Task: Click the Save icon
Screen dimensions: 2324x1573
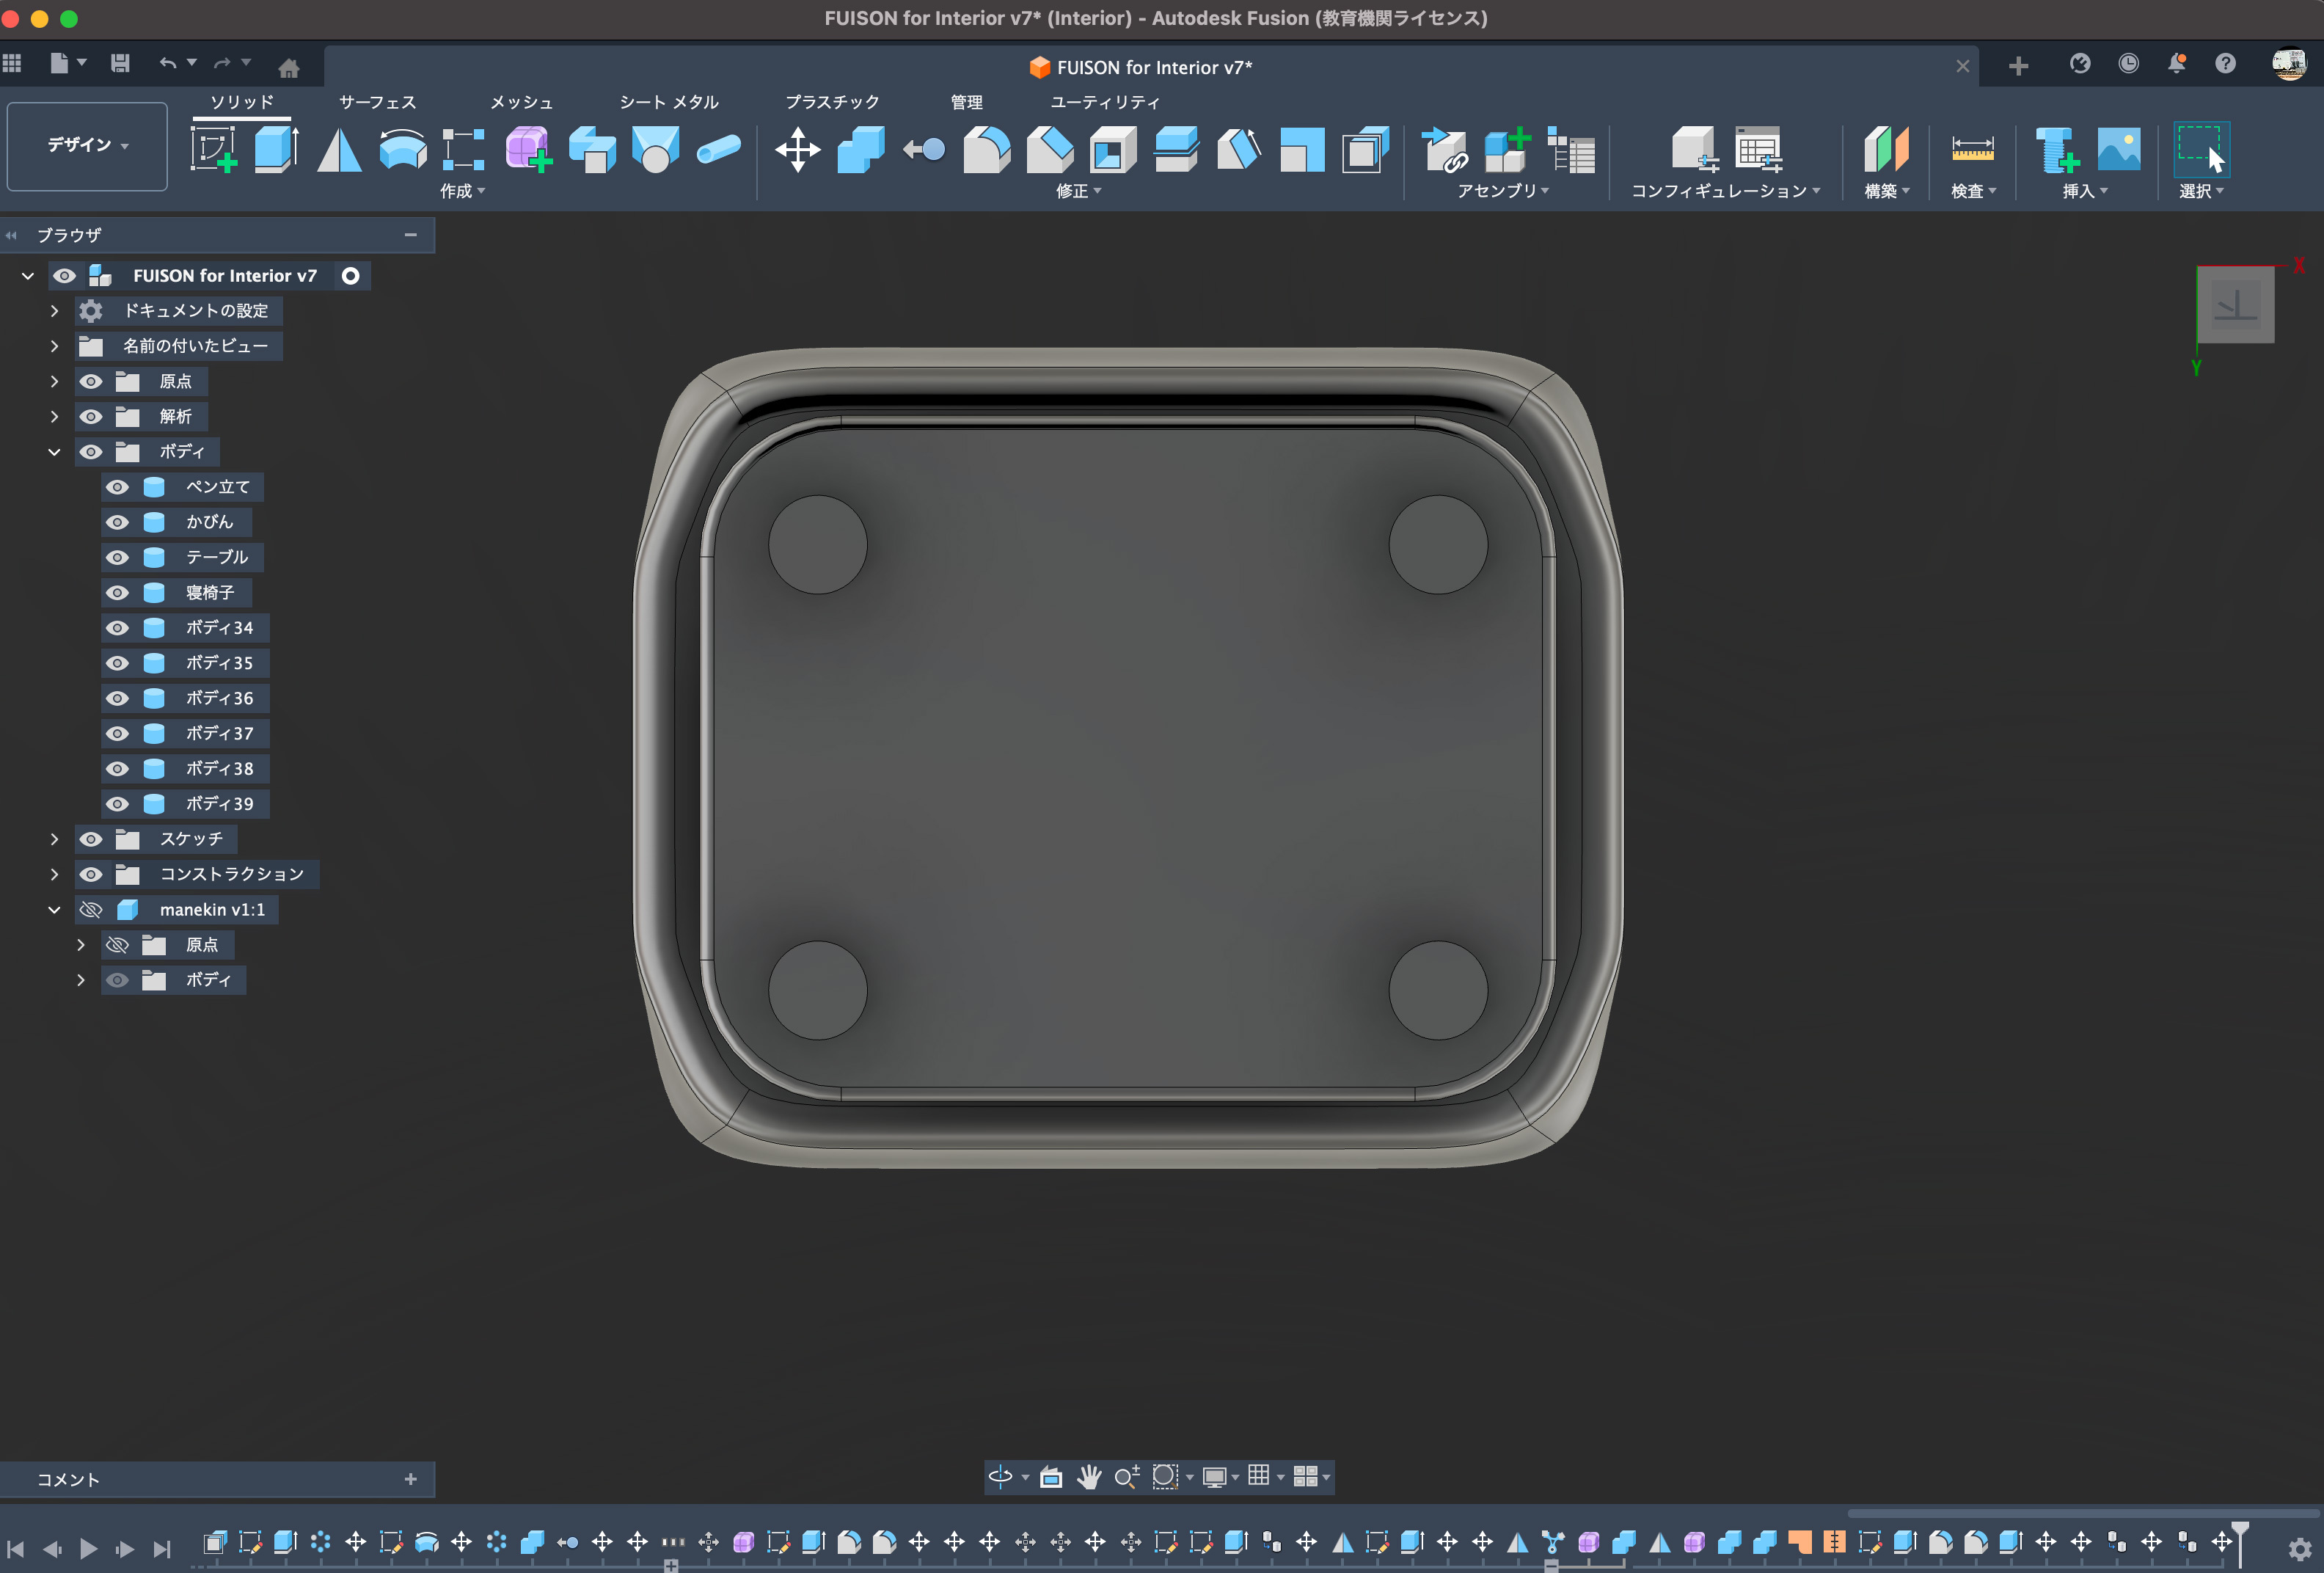Action: click(x=120, y=64)
